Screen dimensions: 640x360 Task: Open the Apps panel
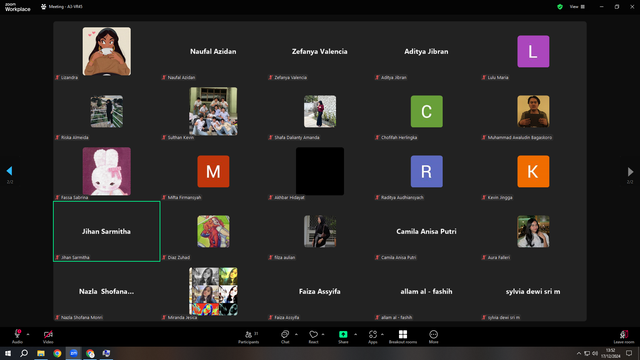[x=373, y=337]
